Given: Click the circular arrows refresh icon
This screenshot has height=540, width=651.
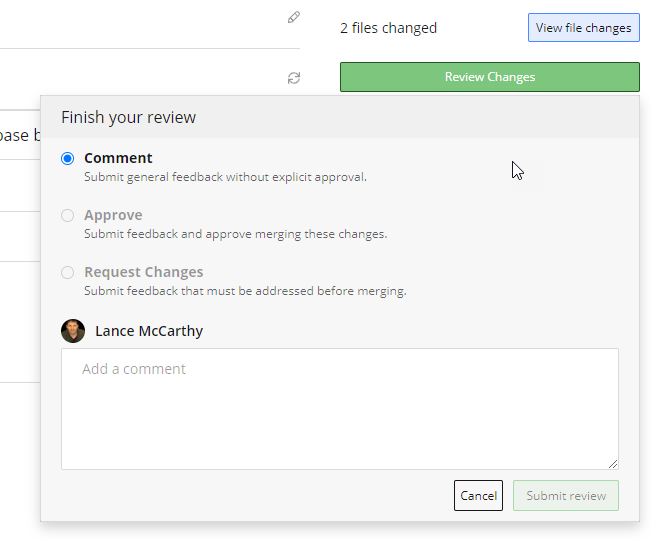Looking at the screenshot, I should pos(293,78).
